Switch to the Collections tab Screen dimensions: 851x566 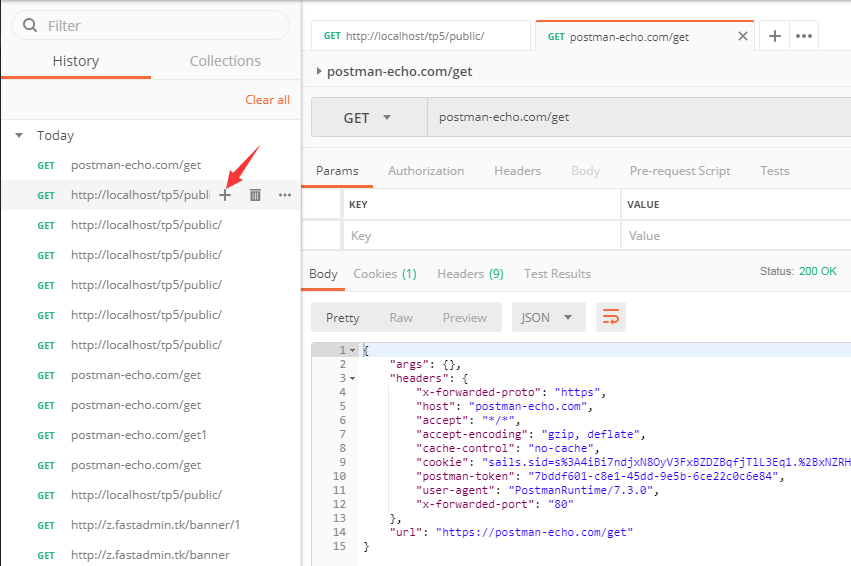click(225, 61)
